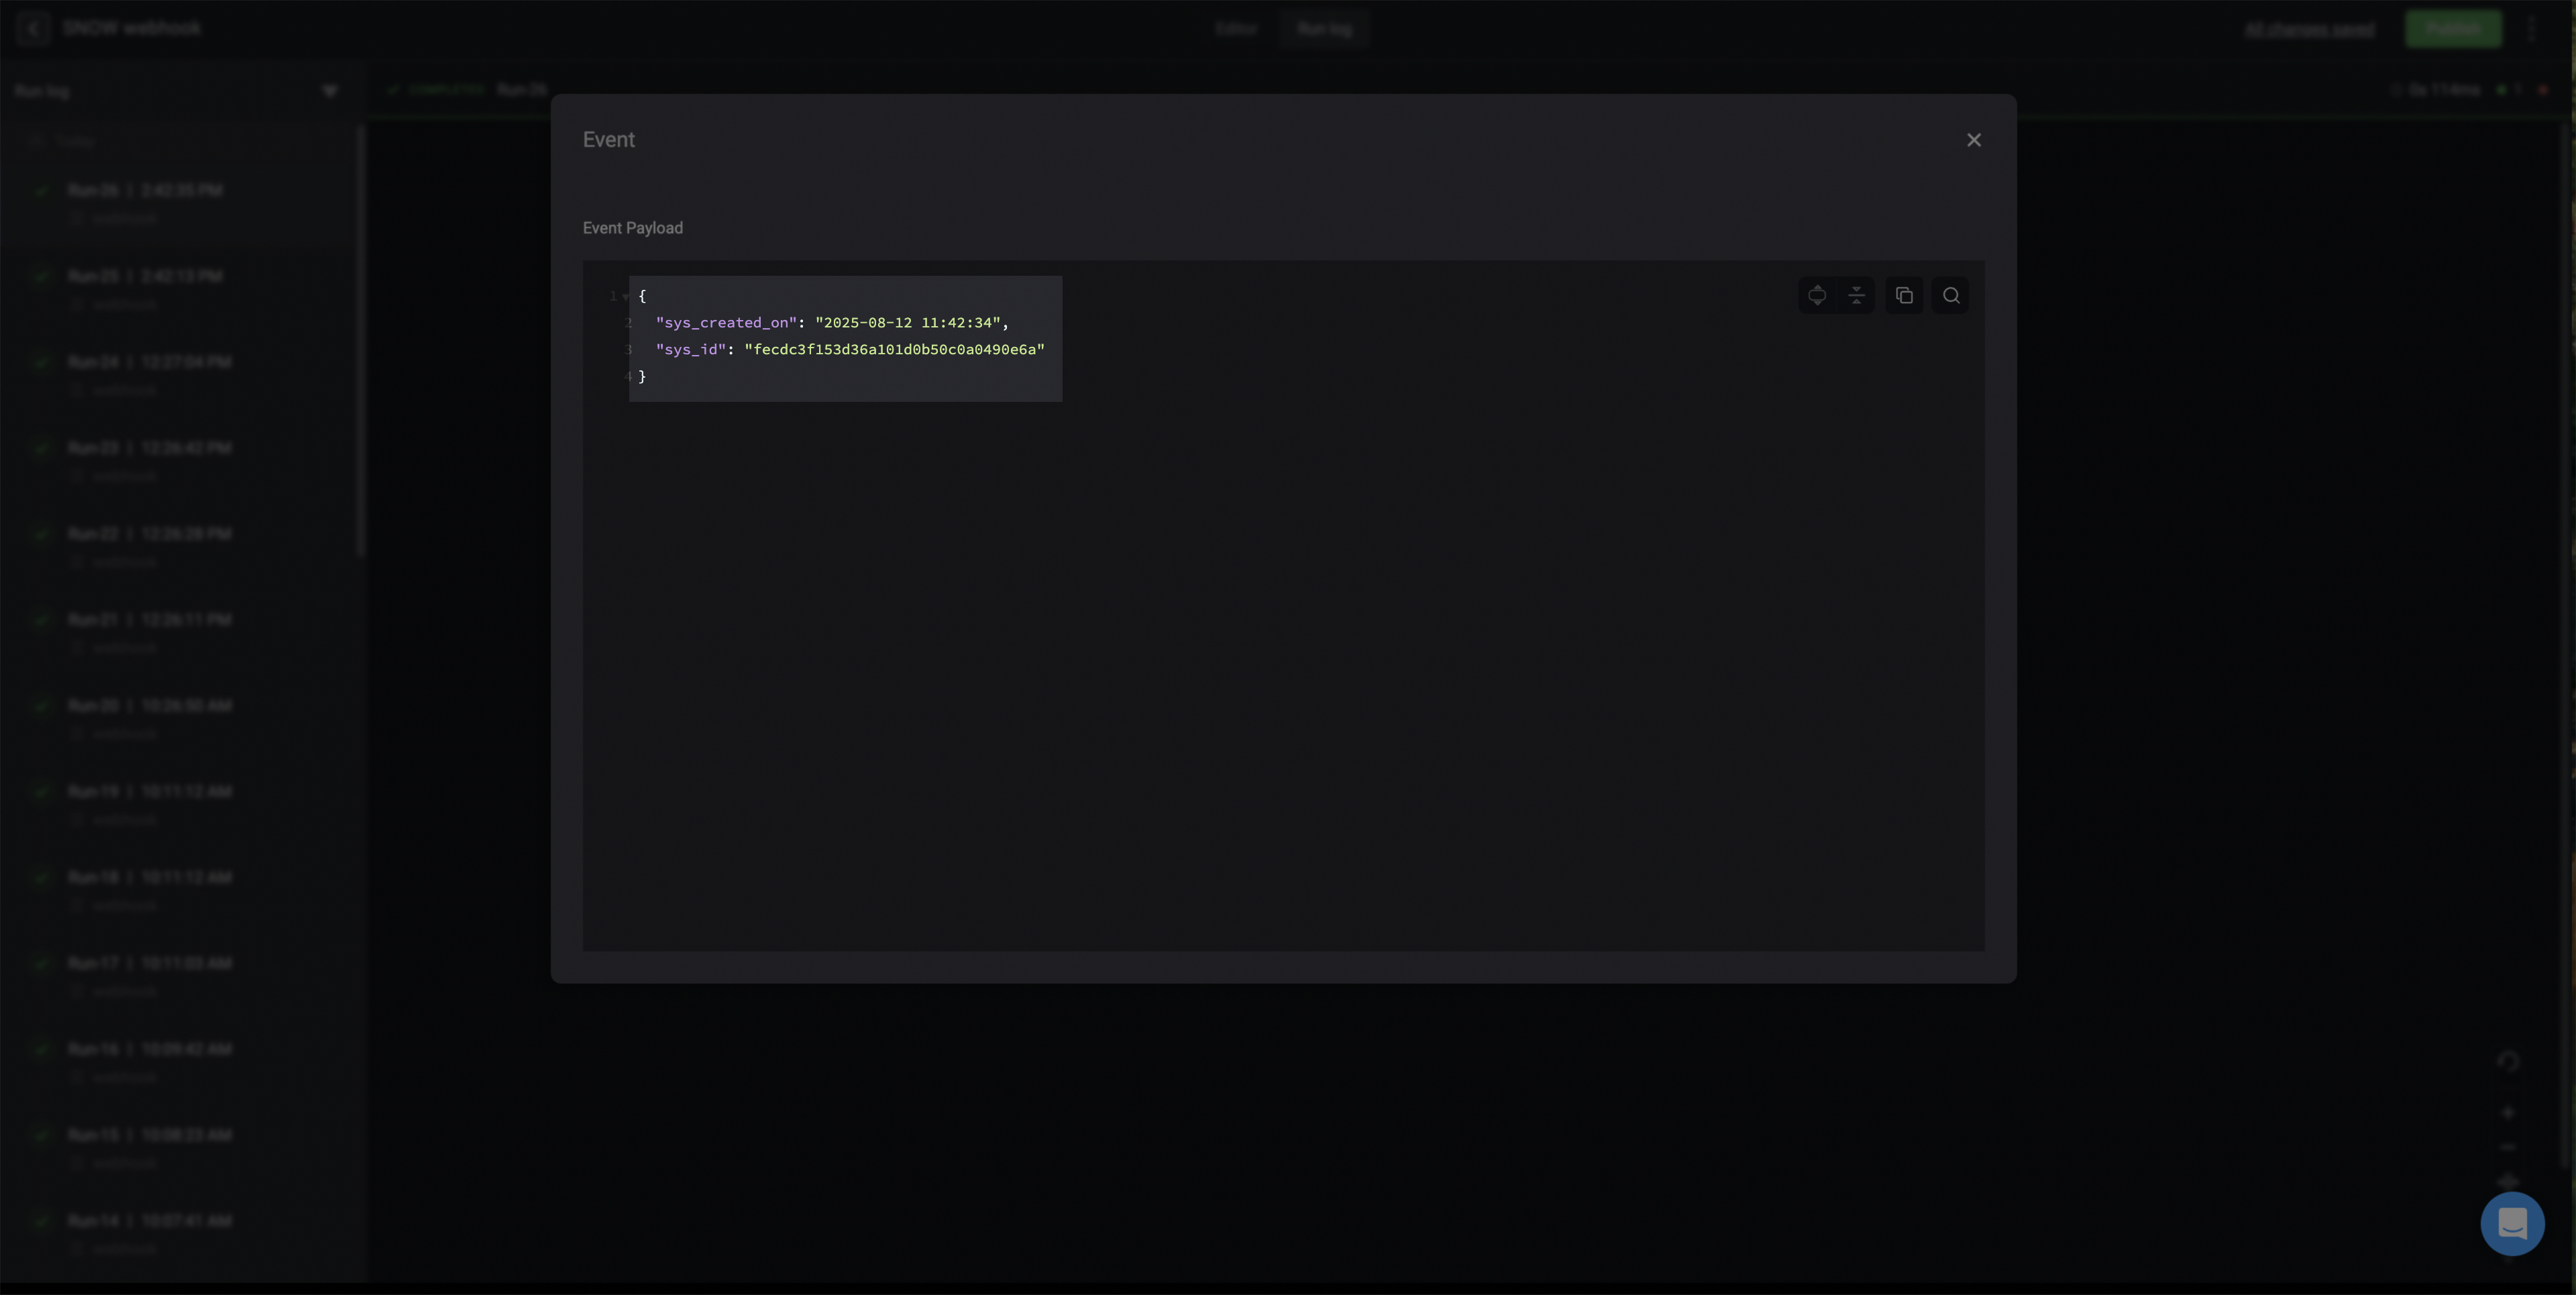The height and width of the screenshot is (1295, 2576).
Task: Click the Event Payload label
Action: 633,228
